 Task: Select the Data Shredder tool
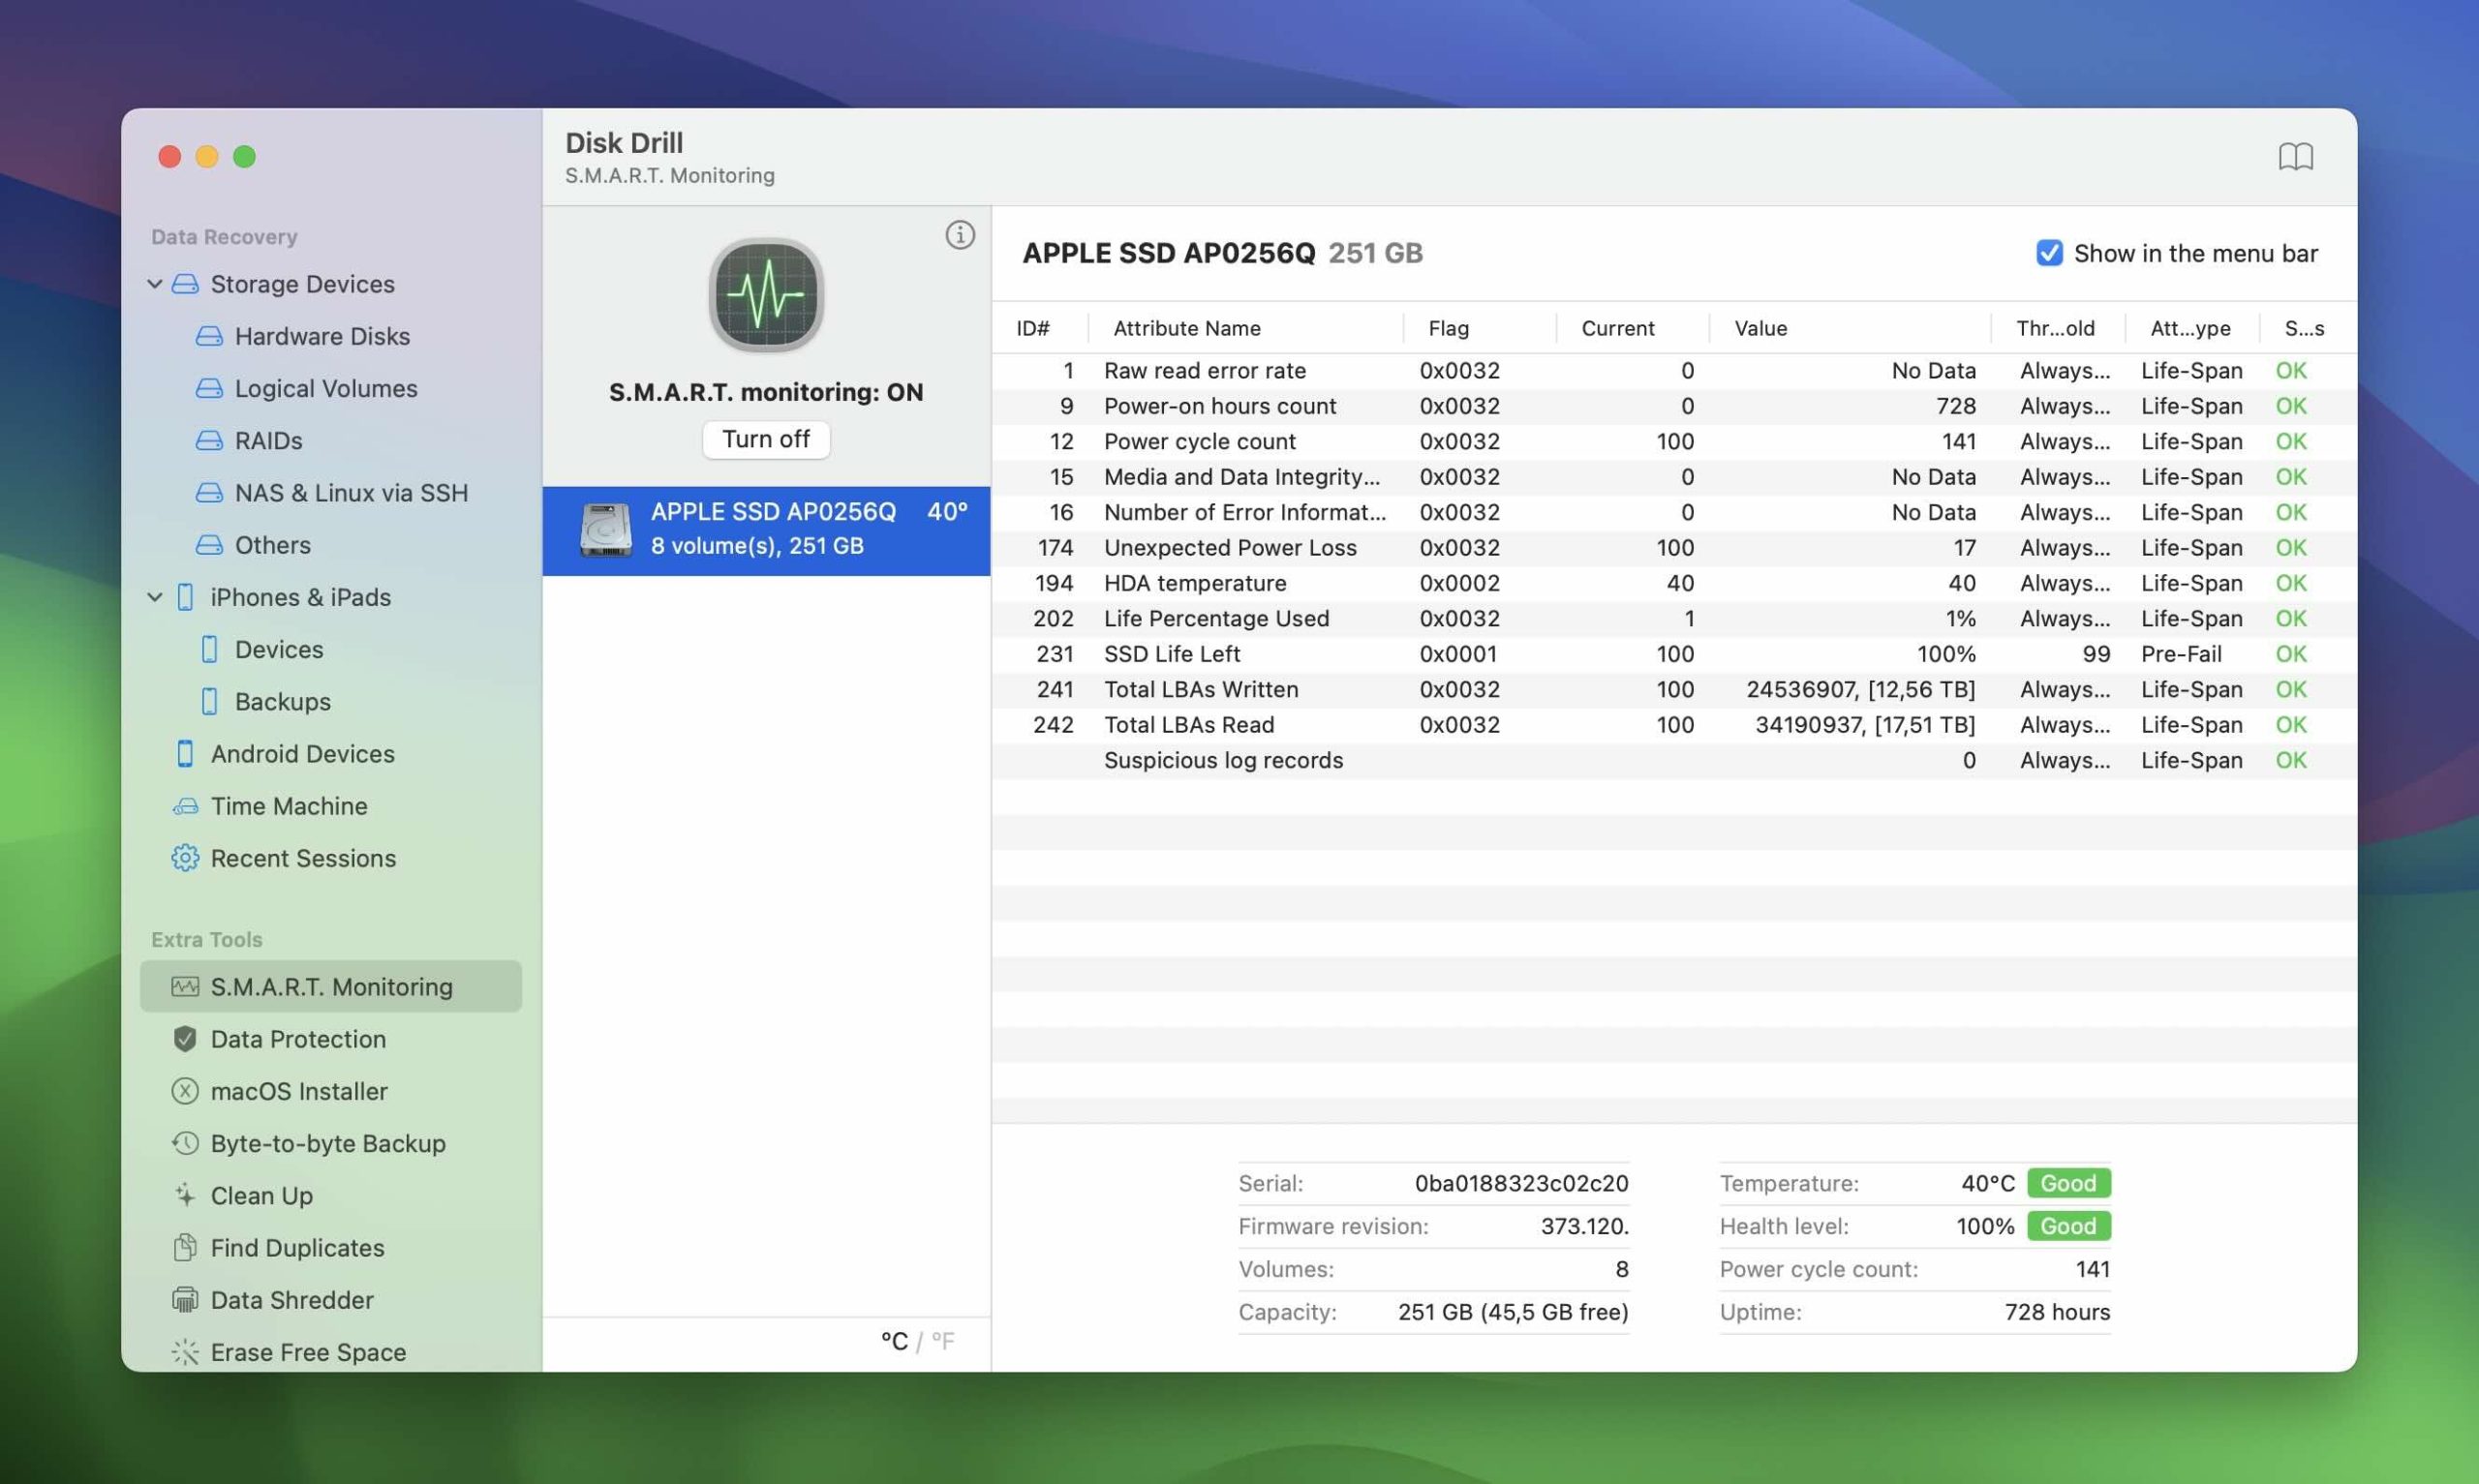coord(291,1298)
